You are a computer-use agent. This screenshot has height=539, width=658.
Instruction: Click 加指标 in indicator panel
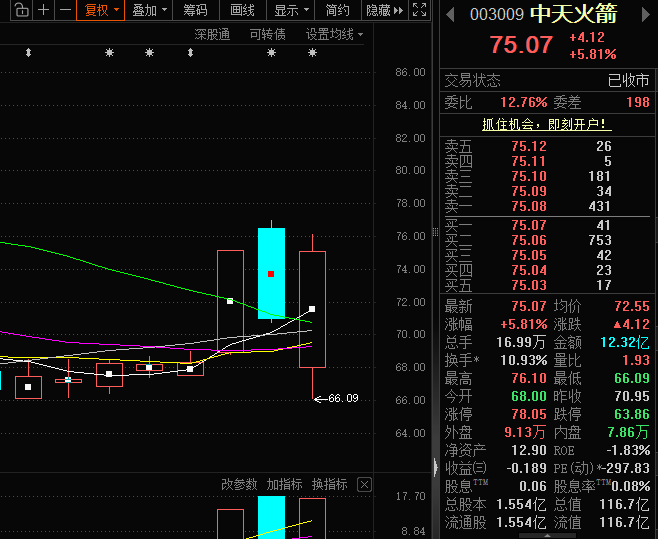284,484
